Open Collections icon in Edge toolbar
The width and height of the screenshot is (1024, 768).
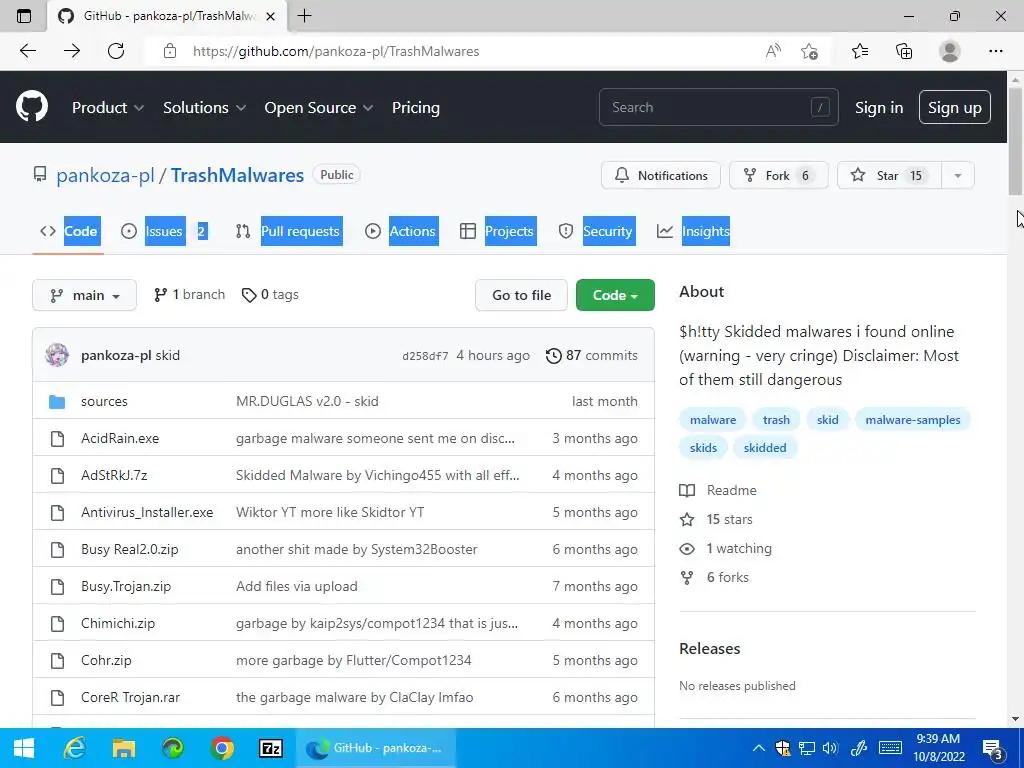(x=904, y=51)
